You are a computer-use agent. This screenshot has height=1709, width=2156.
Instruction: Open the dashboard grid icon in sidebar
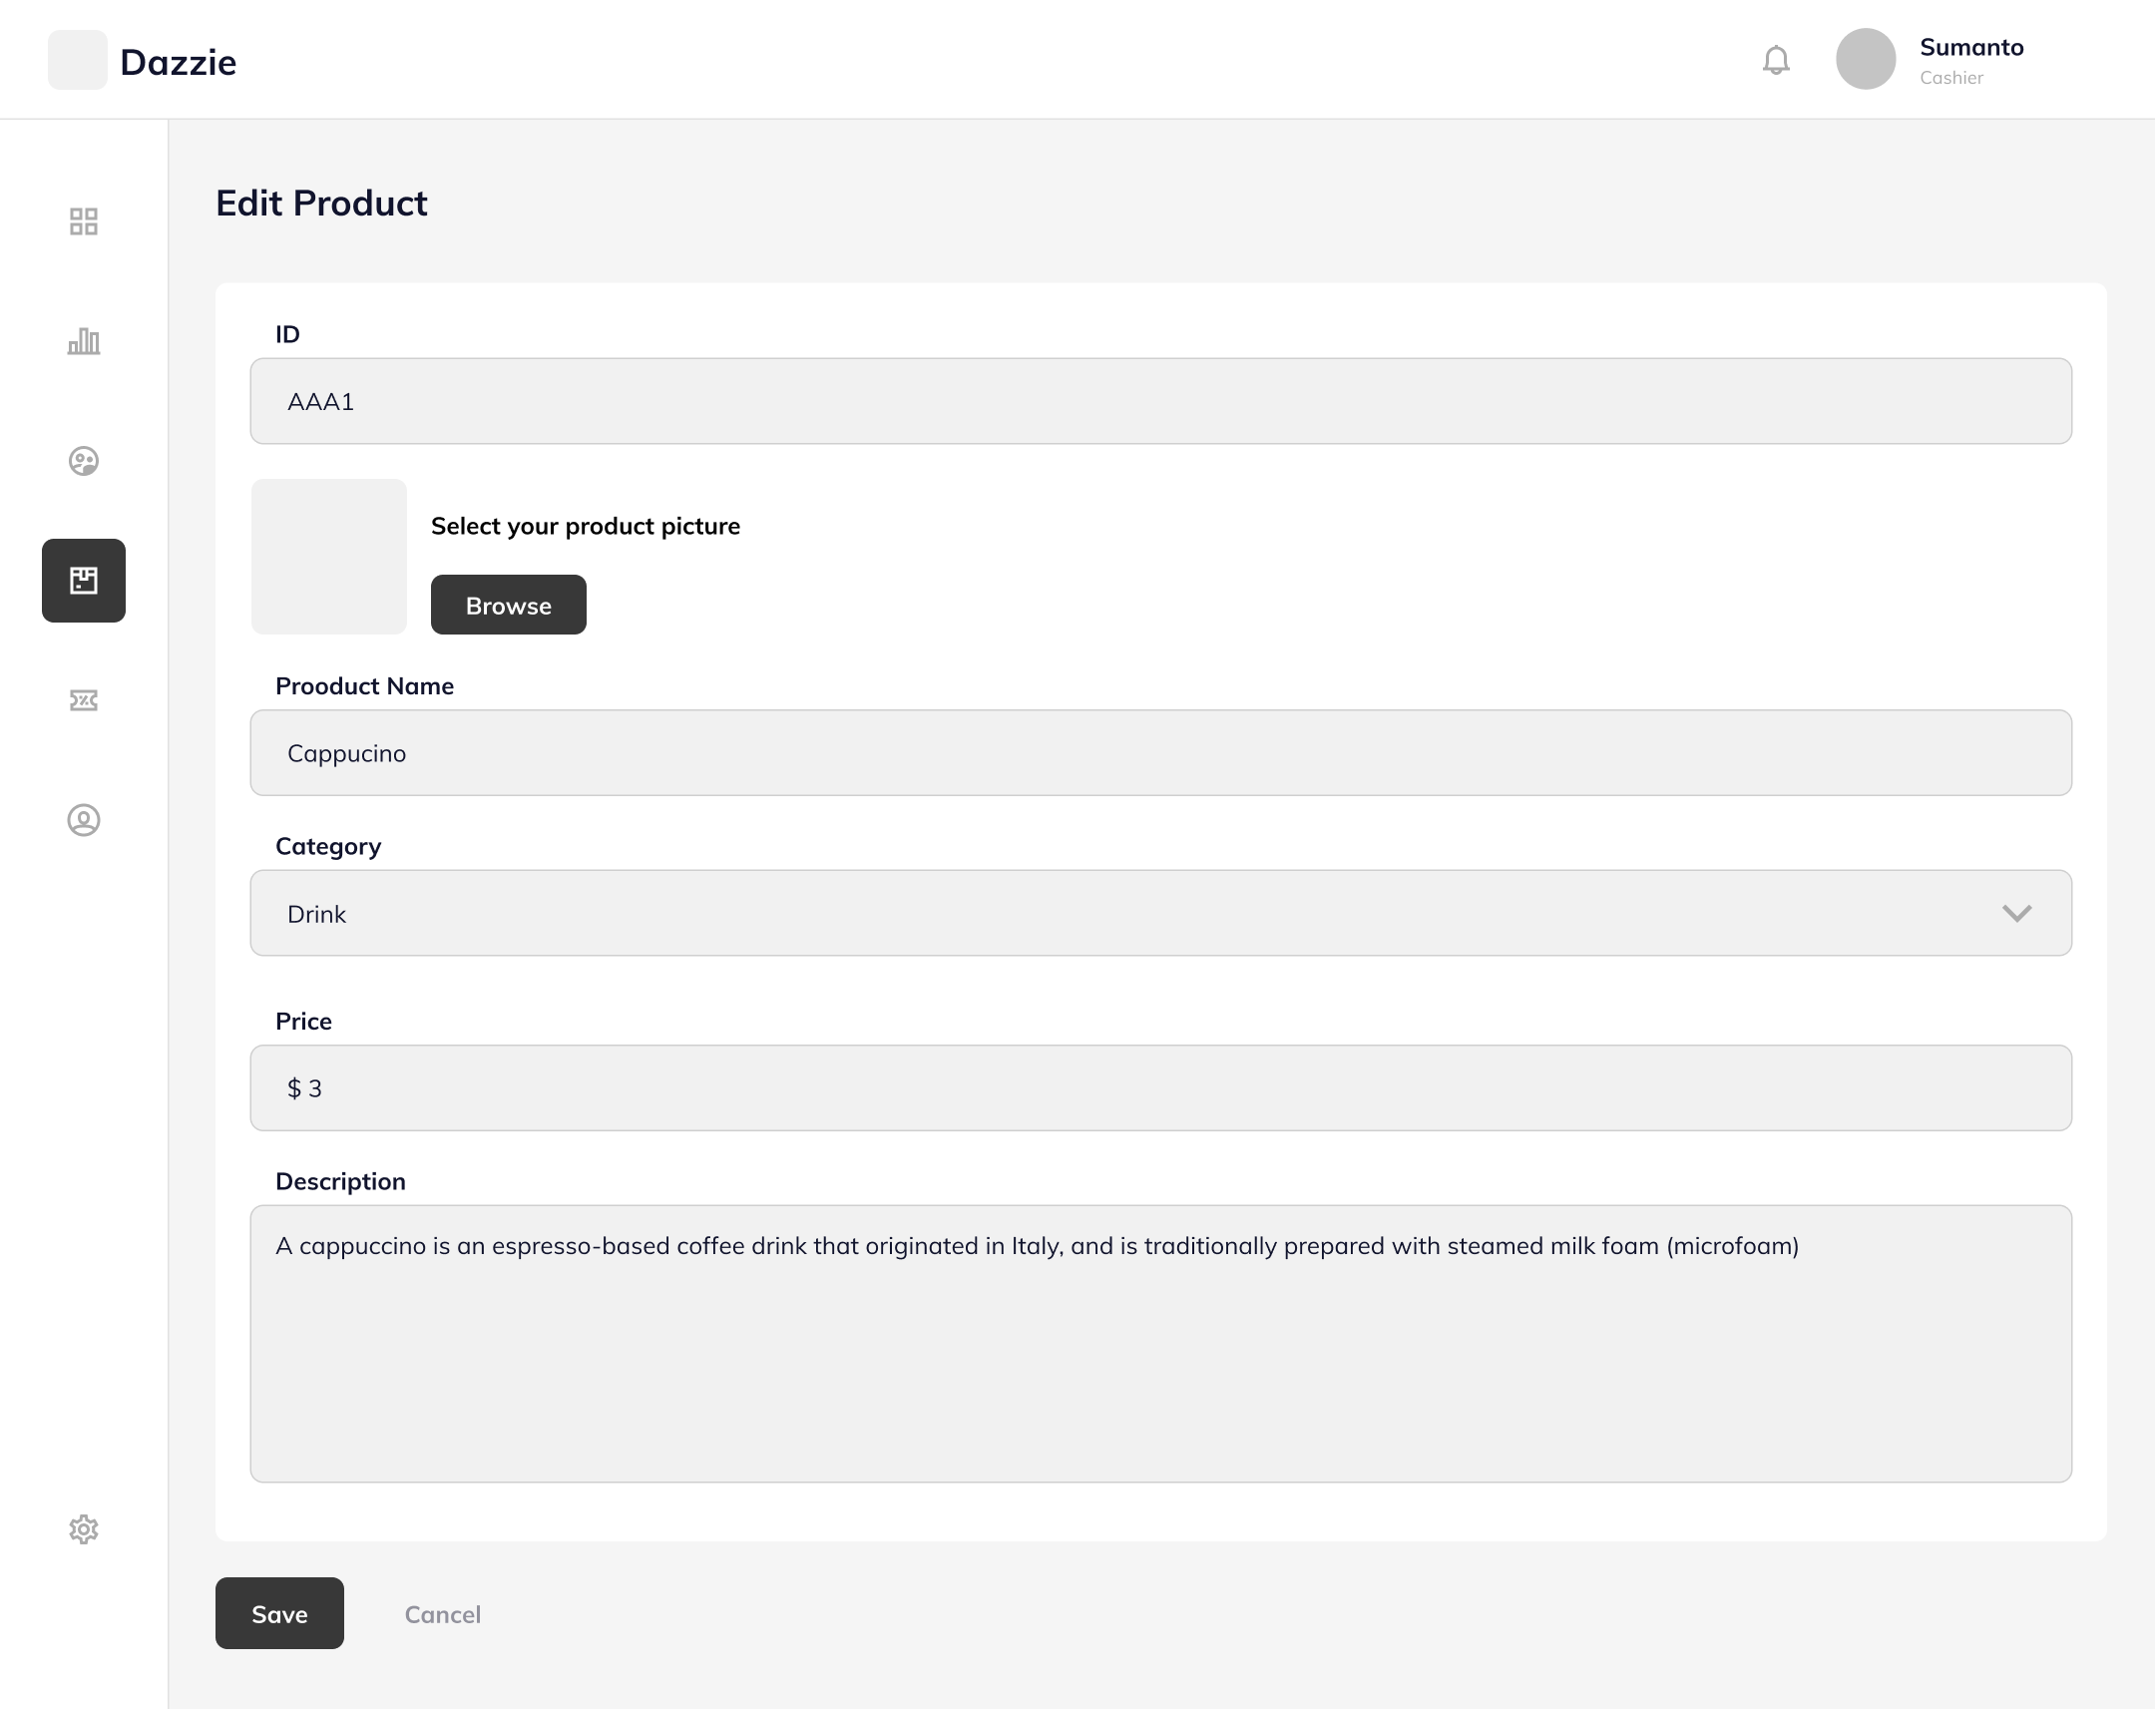tap(84, 221)
